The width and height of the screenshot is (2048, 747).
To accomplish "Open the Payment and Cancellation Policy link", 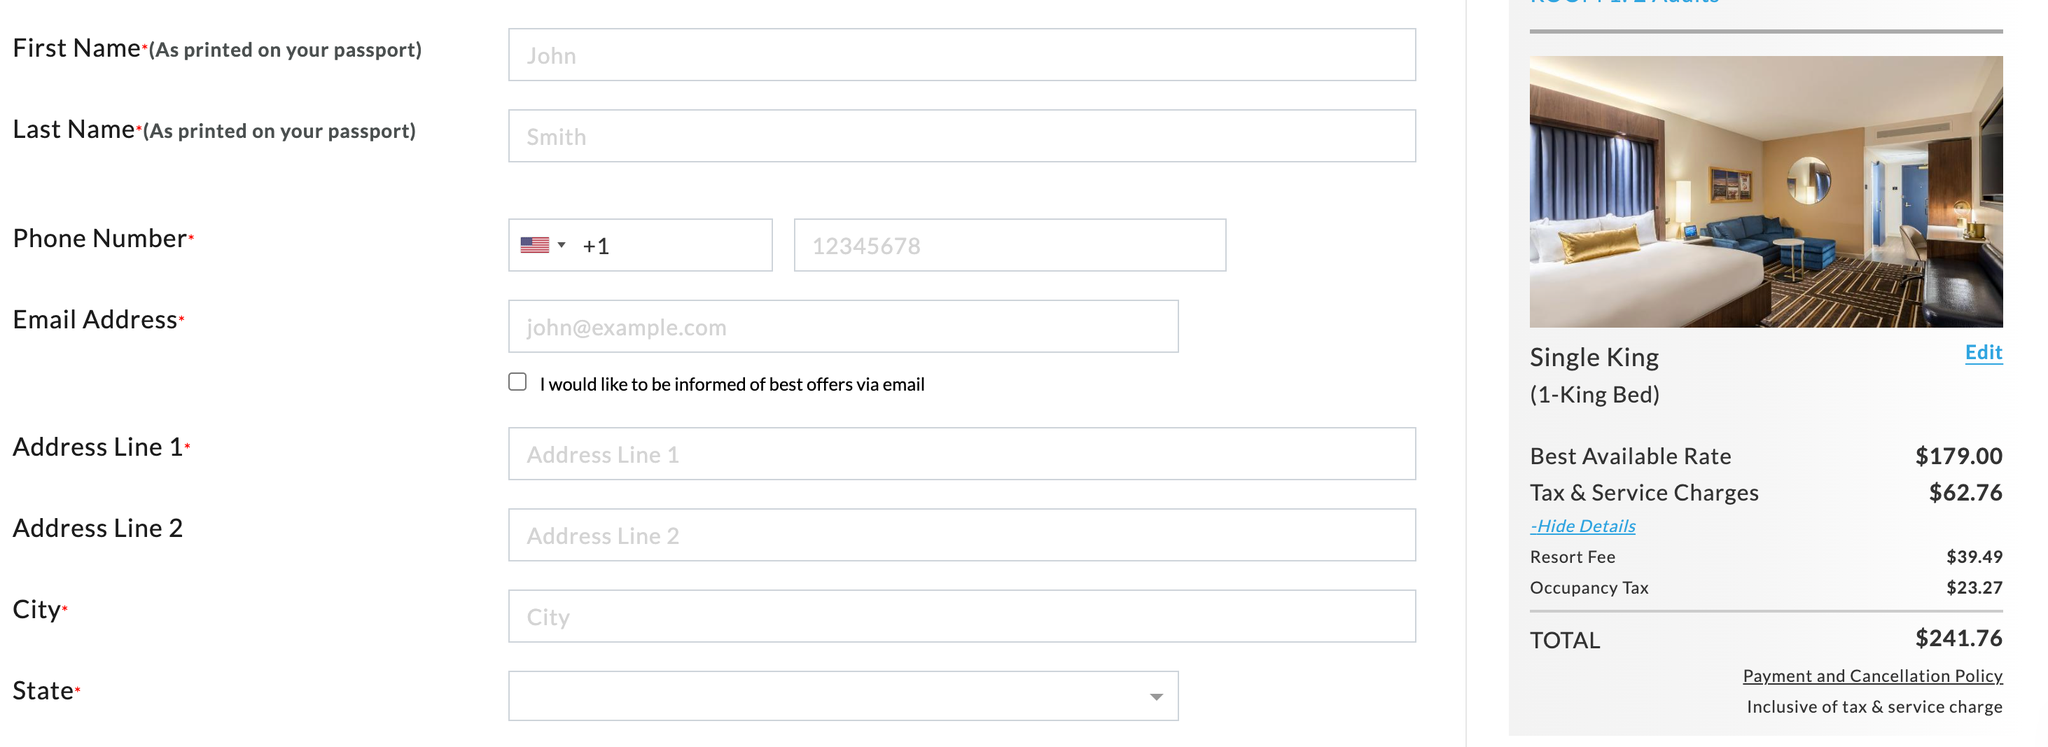I will 1872,676.
